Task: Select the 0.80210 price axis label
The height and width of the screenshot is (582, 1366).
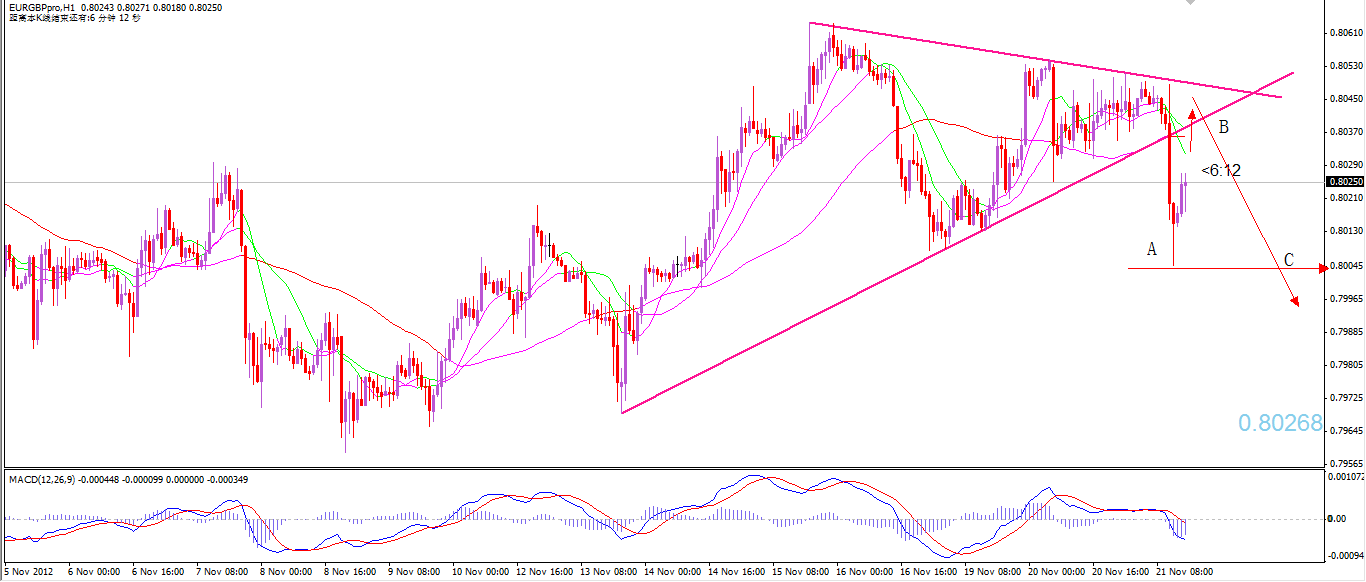Action: 1345,198
